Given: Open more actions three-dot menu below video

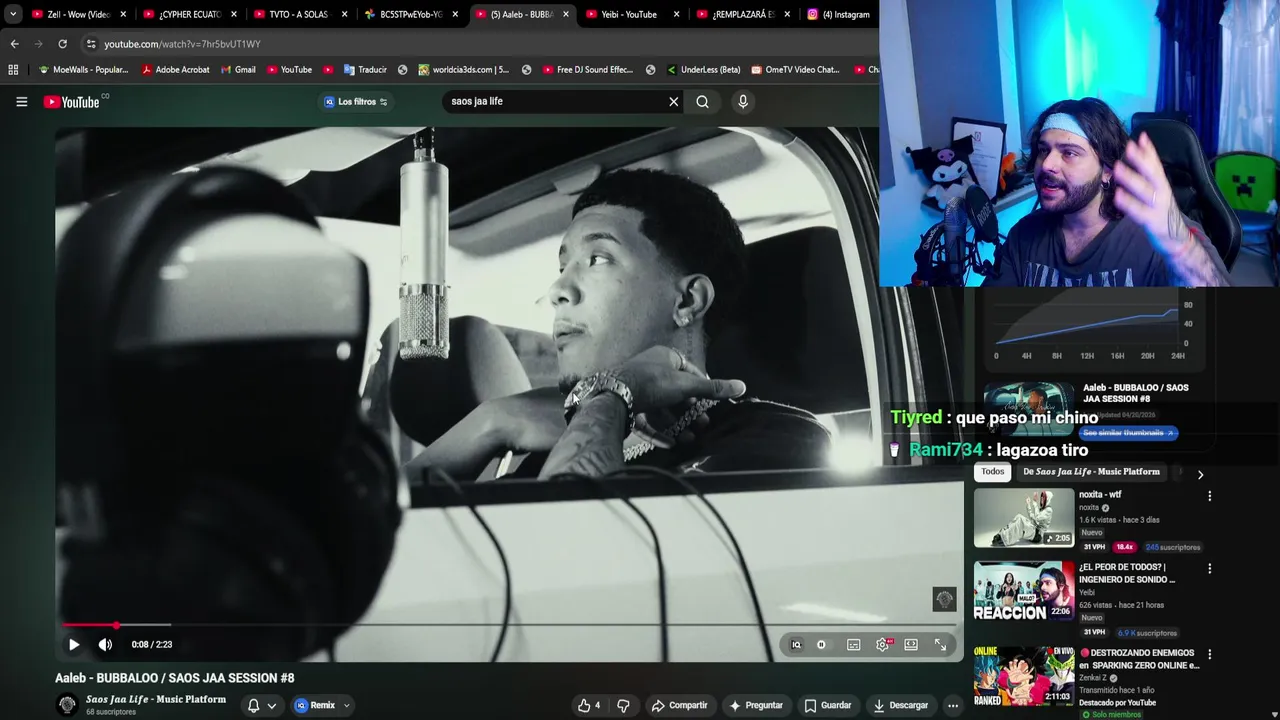Looking at the screenshot, I should pyautogui.click(x=953, y=705).
